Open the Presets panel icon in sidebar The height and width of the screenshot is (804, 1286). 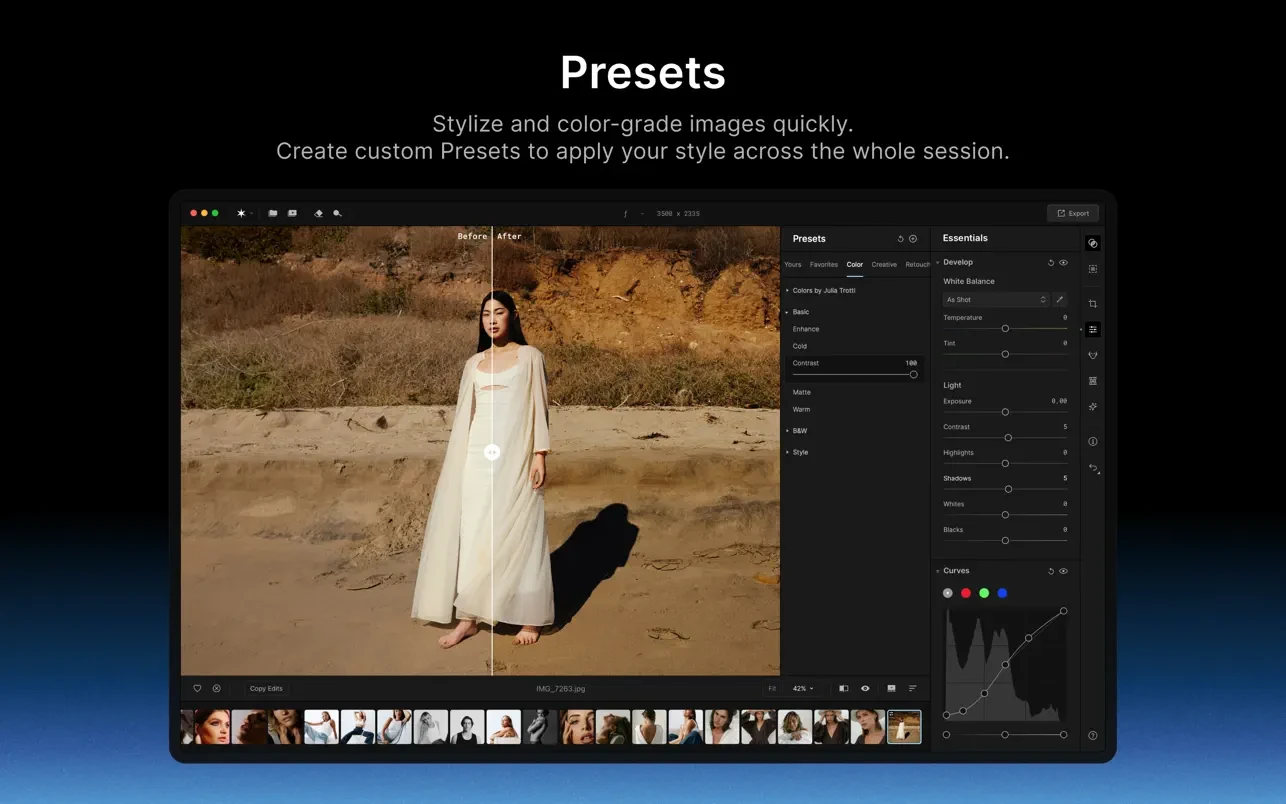[x=1093, y=243]
